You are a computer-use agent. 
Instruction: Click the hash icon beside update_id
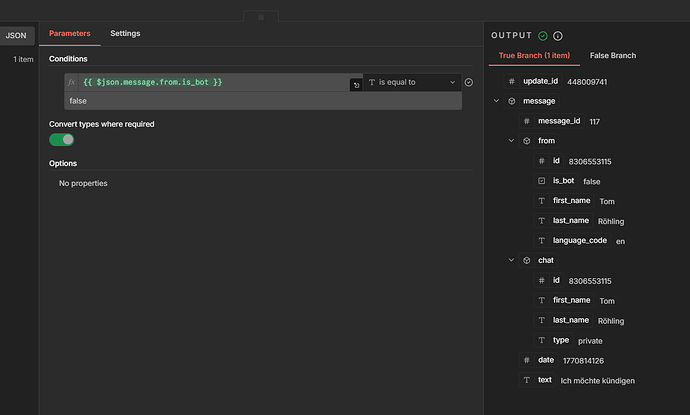[x=512, y=81]
